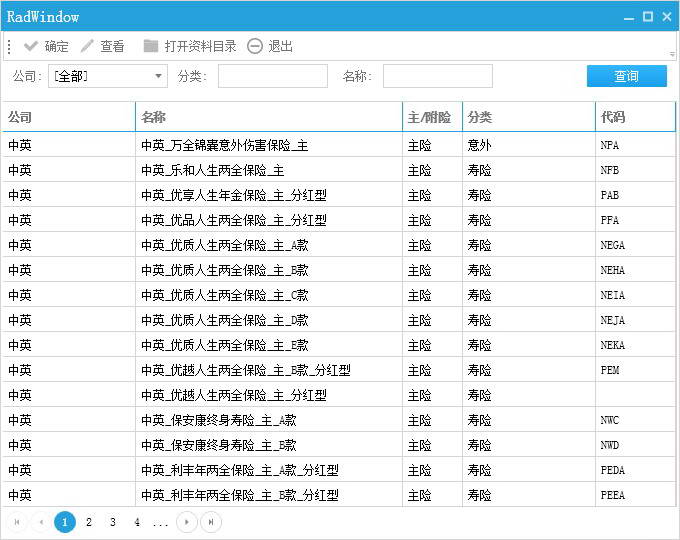Go to previous page pager arrow
680x540 pixels.
point(41,522)
